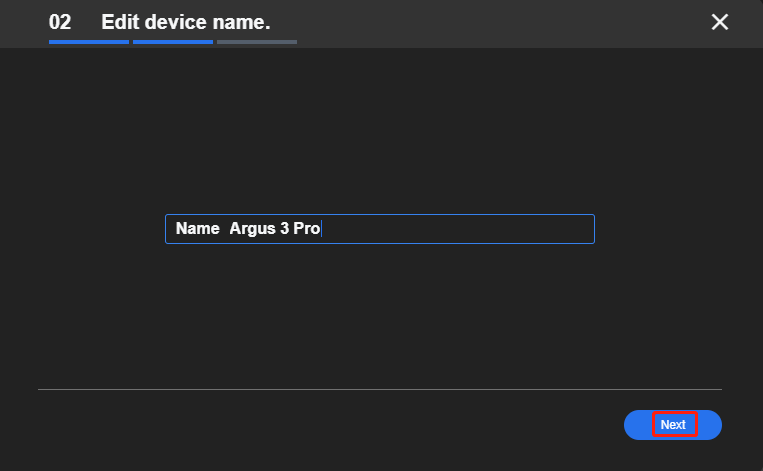The height and width of the screenshot is (471, 763).
Task: Click the step number 02
Action: pyautogui.click(x=60, y=22)
